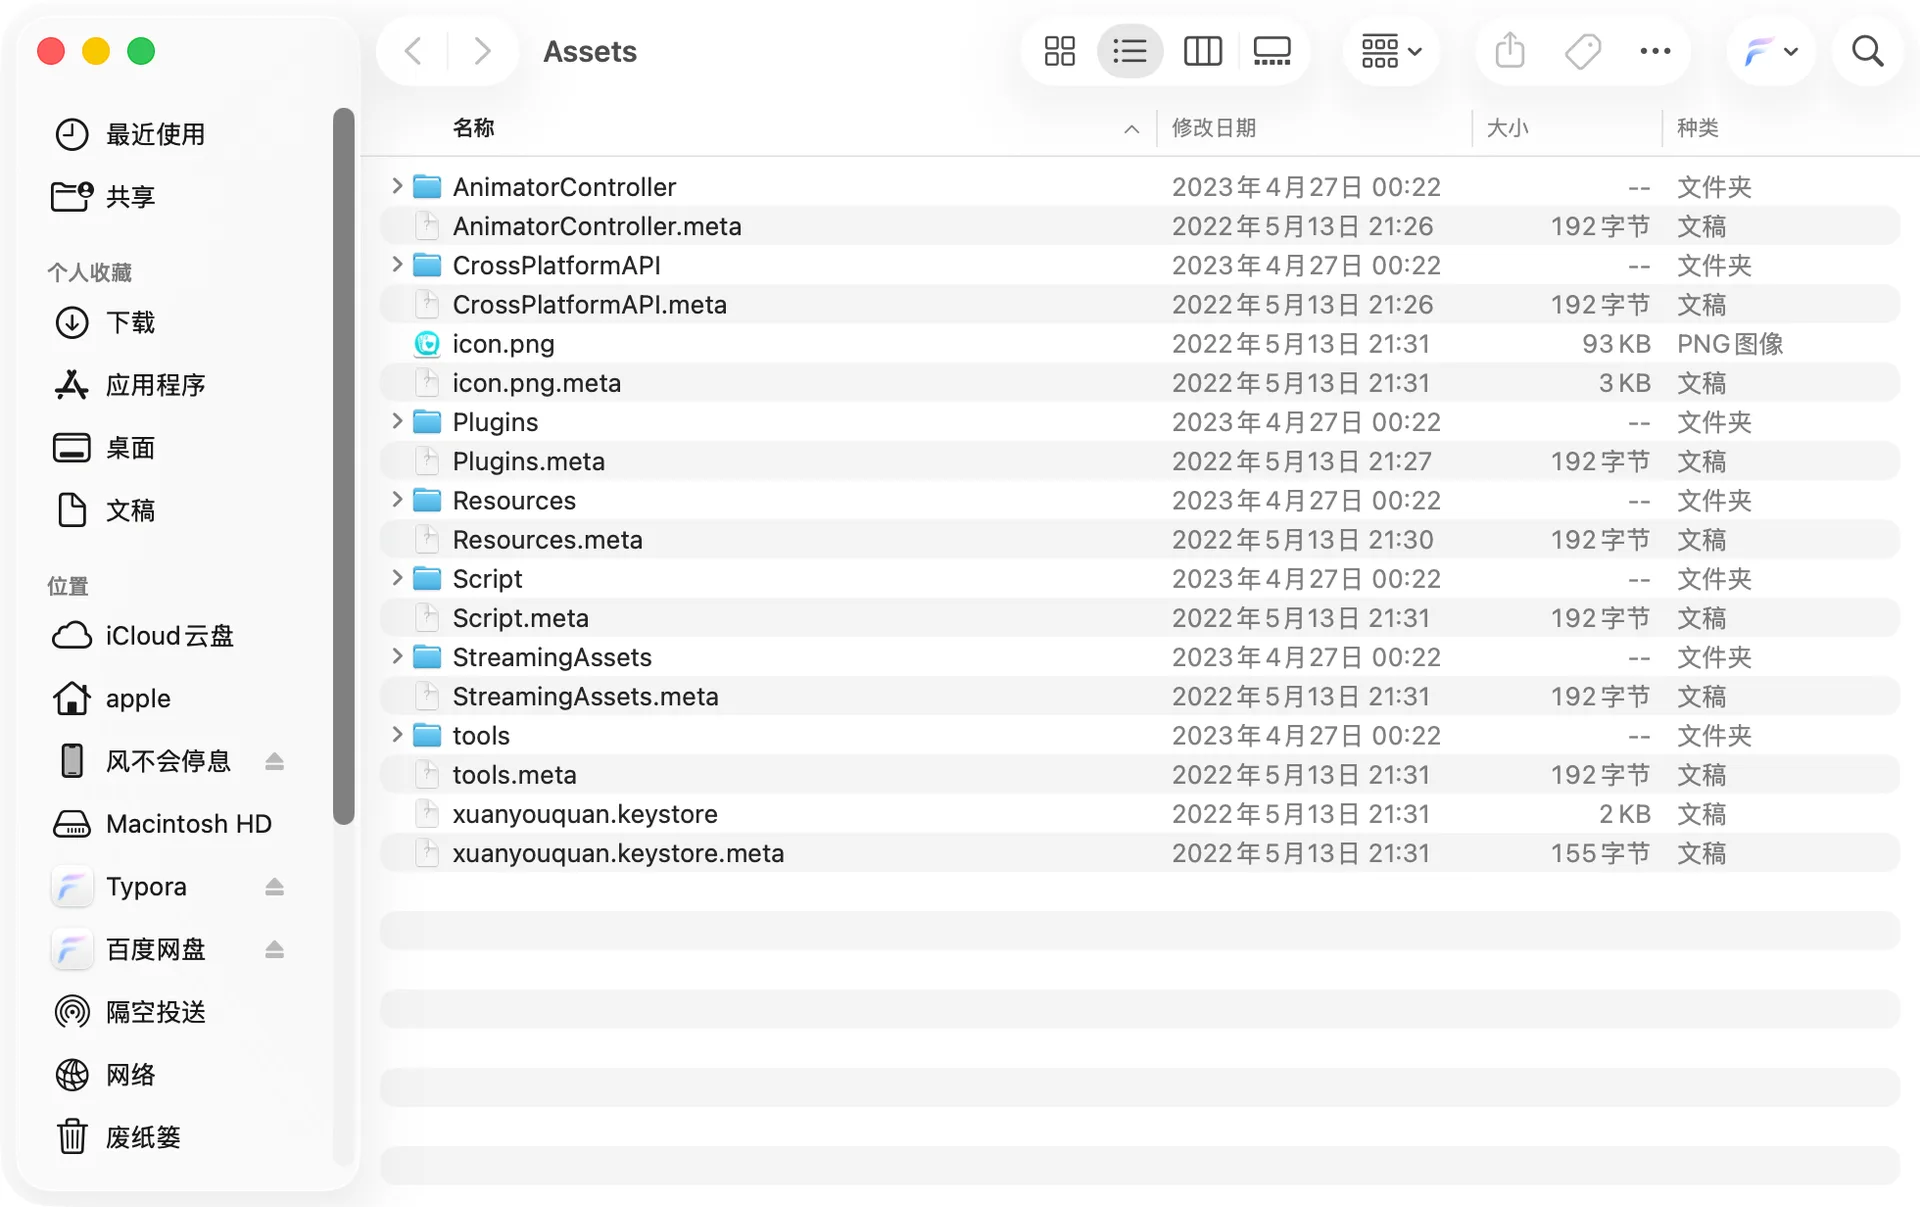Click the Share toolbar icon
The image size is (1920, 1207).
[x=1510, y=51]
